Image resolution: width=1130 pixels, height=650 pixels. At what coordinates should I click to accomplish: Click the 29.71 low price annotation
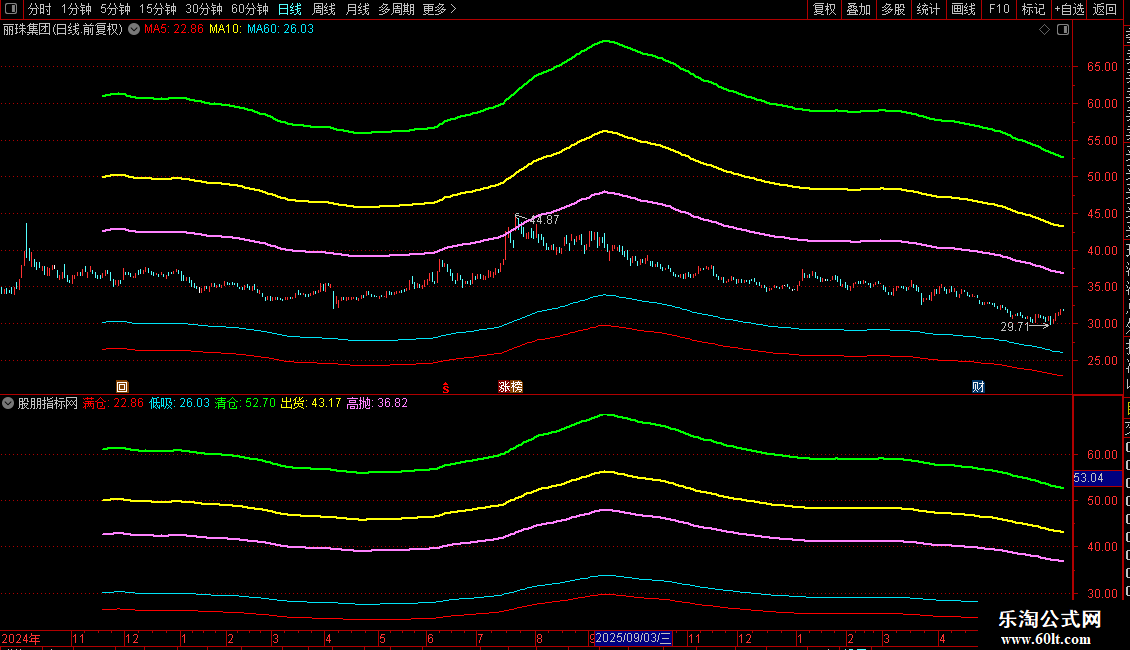pos(1015,327)
